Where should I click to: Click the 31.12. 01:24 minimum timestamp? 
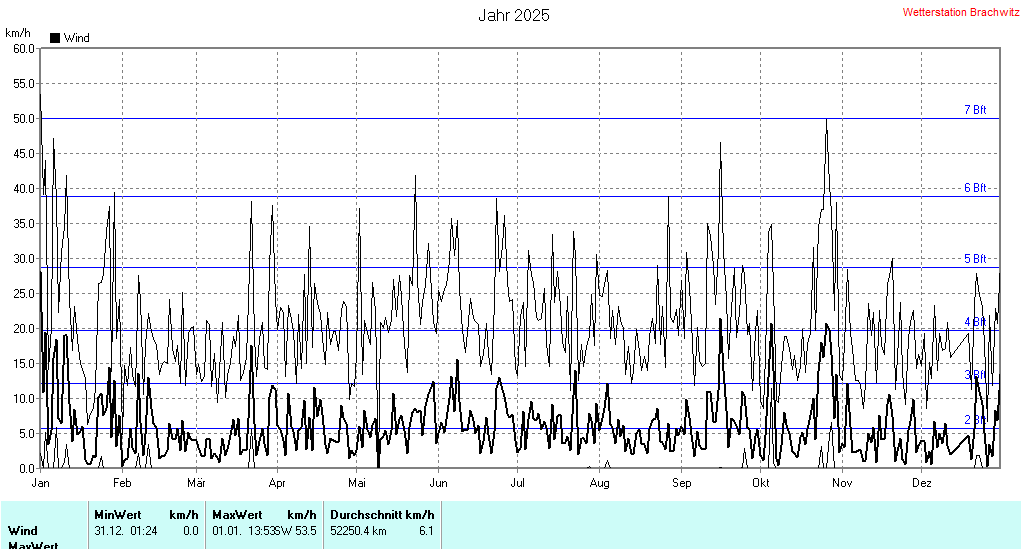[x=126, y=531]
